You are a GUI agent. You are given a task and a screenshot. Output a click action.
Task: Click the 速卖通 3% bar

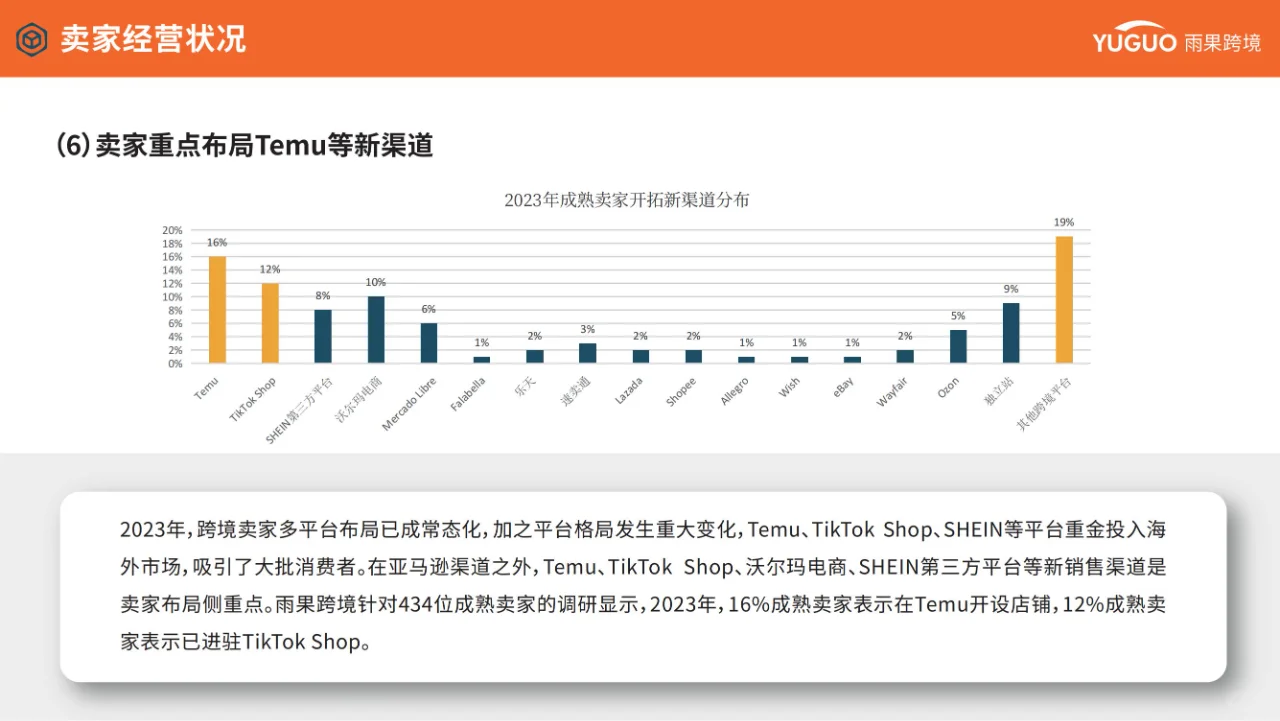click(x=588, y=353)
